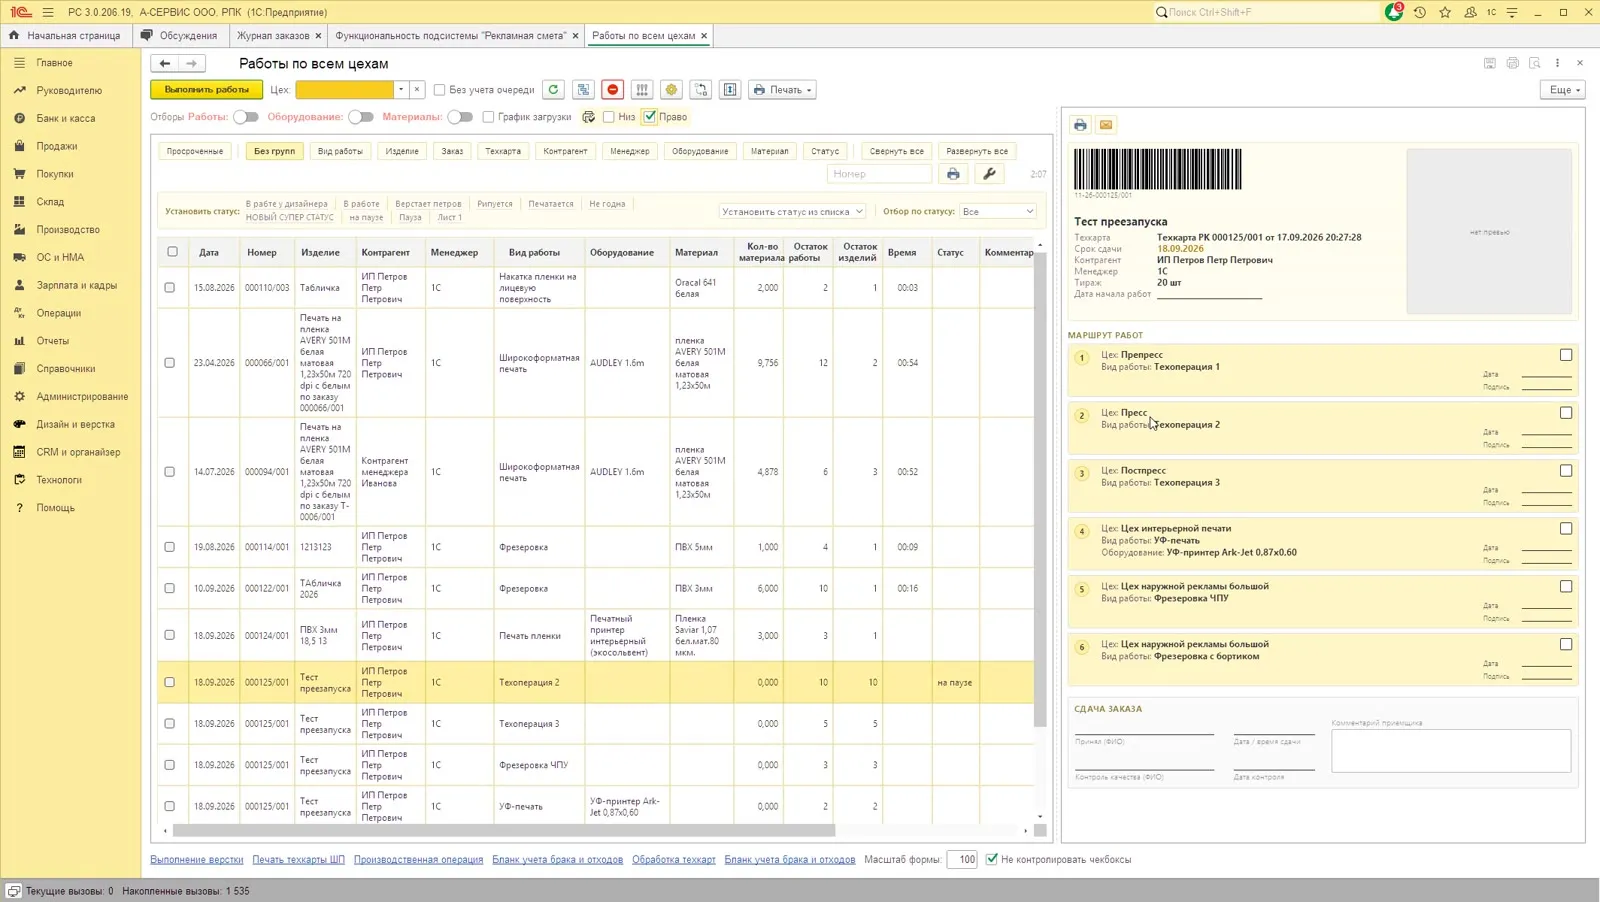
Task: Click the back arrow navigation button
Action: pyautogui.click(x=165, y=63)
